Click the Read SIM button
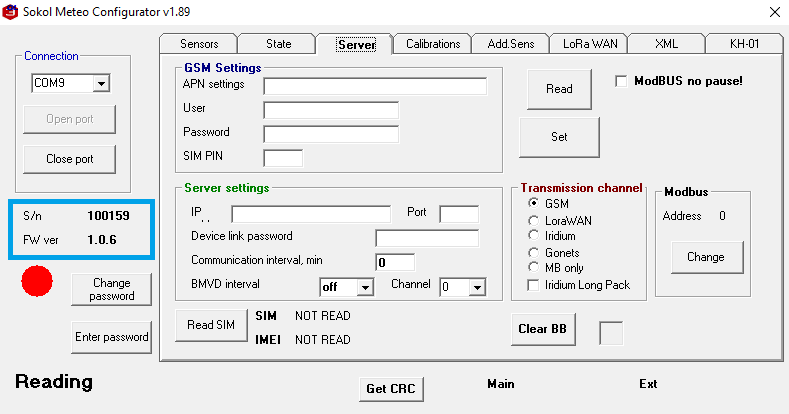Screen dimensions: 789x414 [211, 325]
